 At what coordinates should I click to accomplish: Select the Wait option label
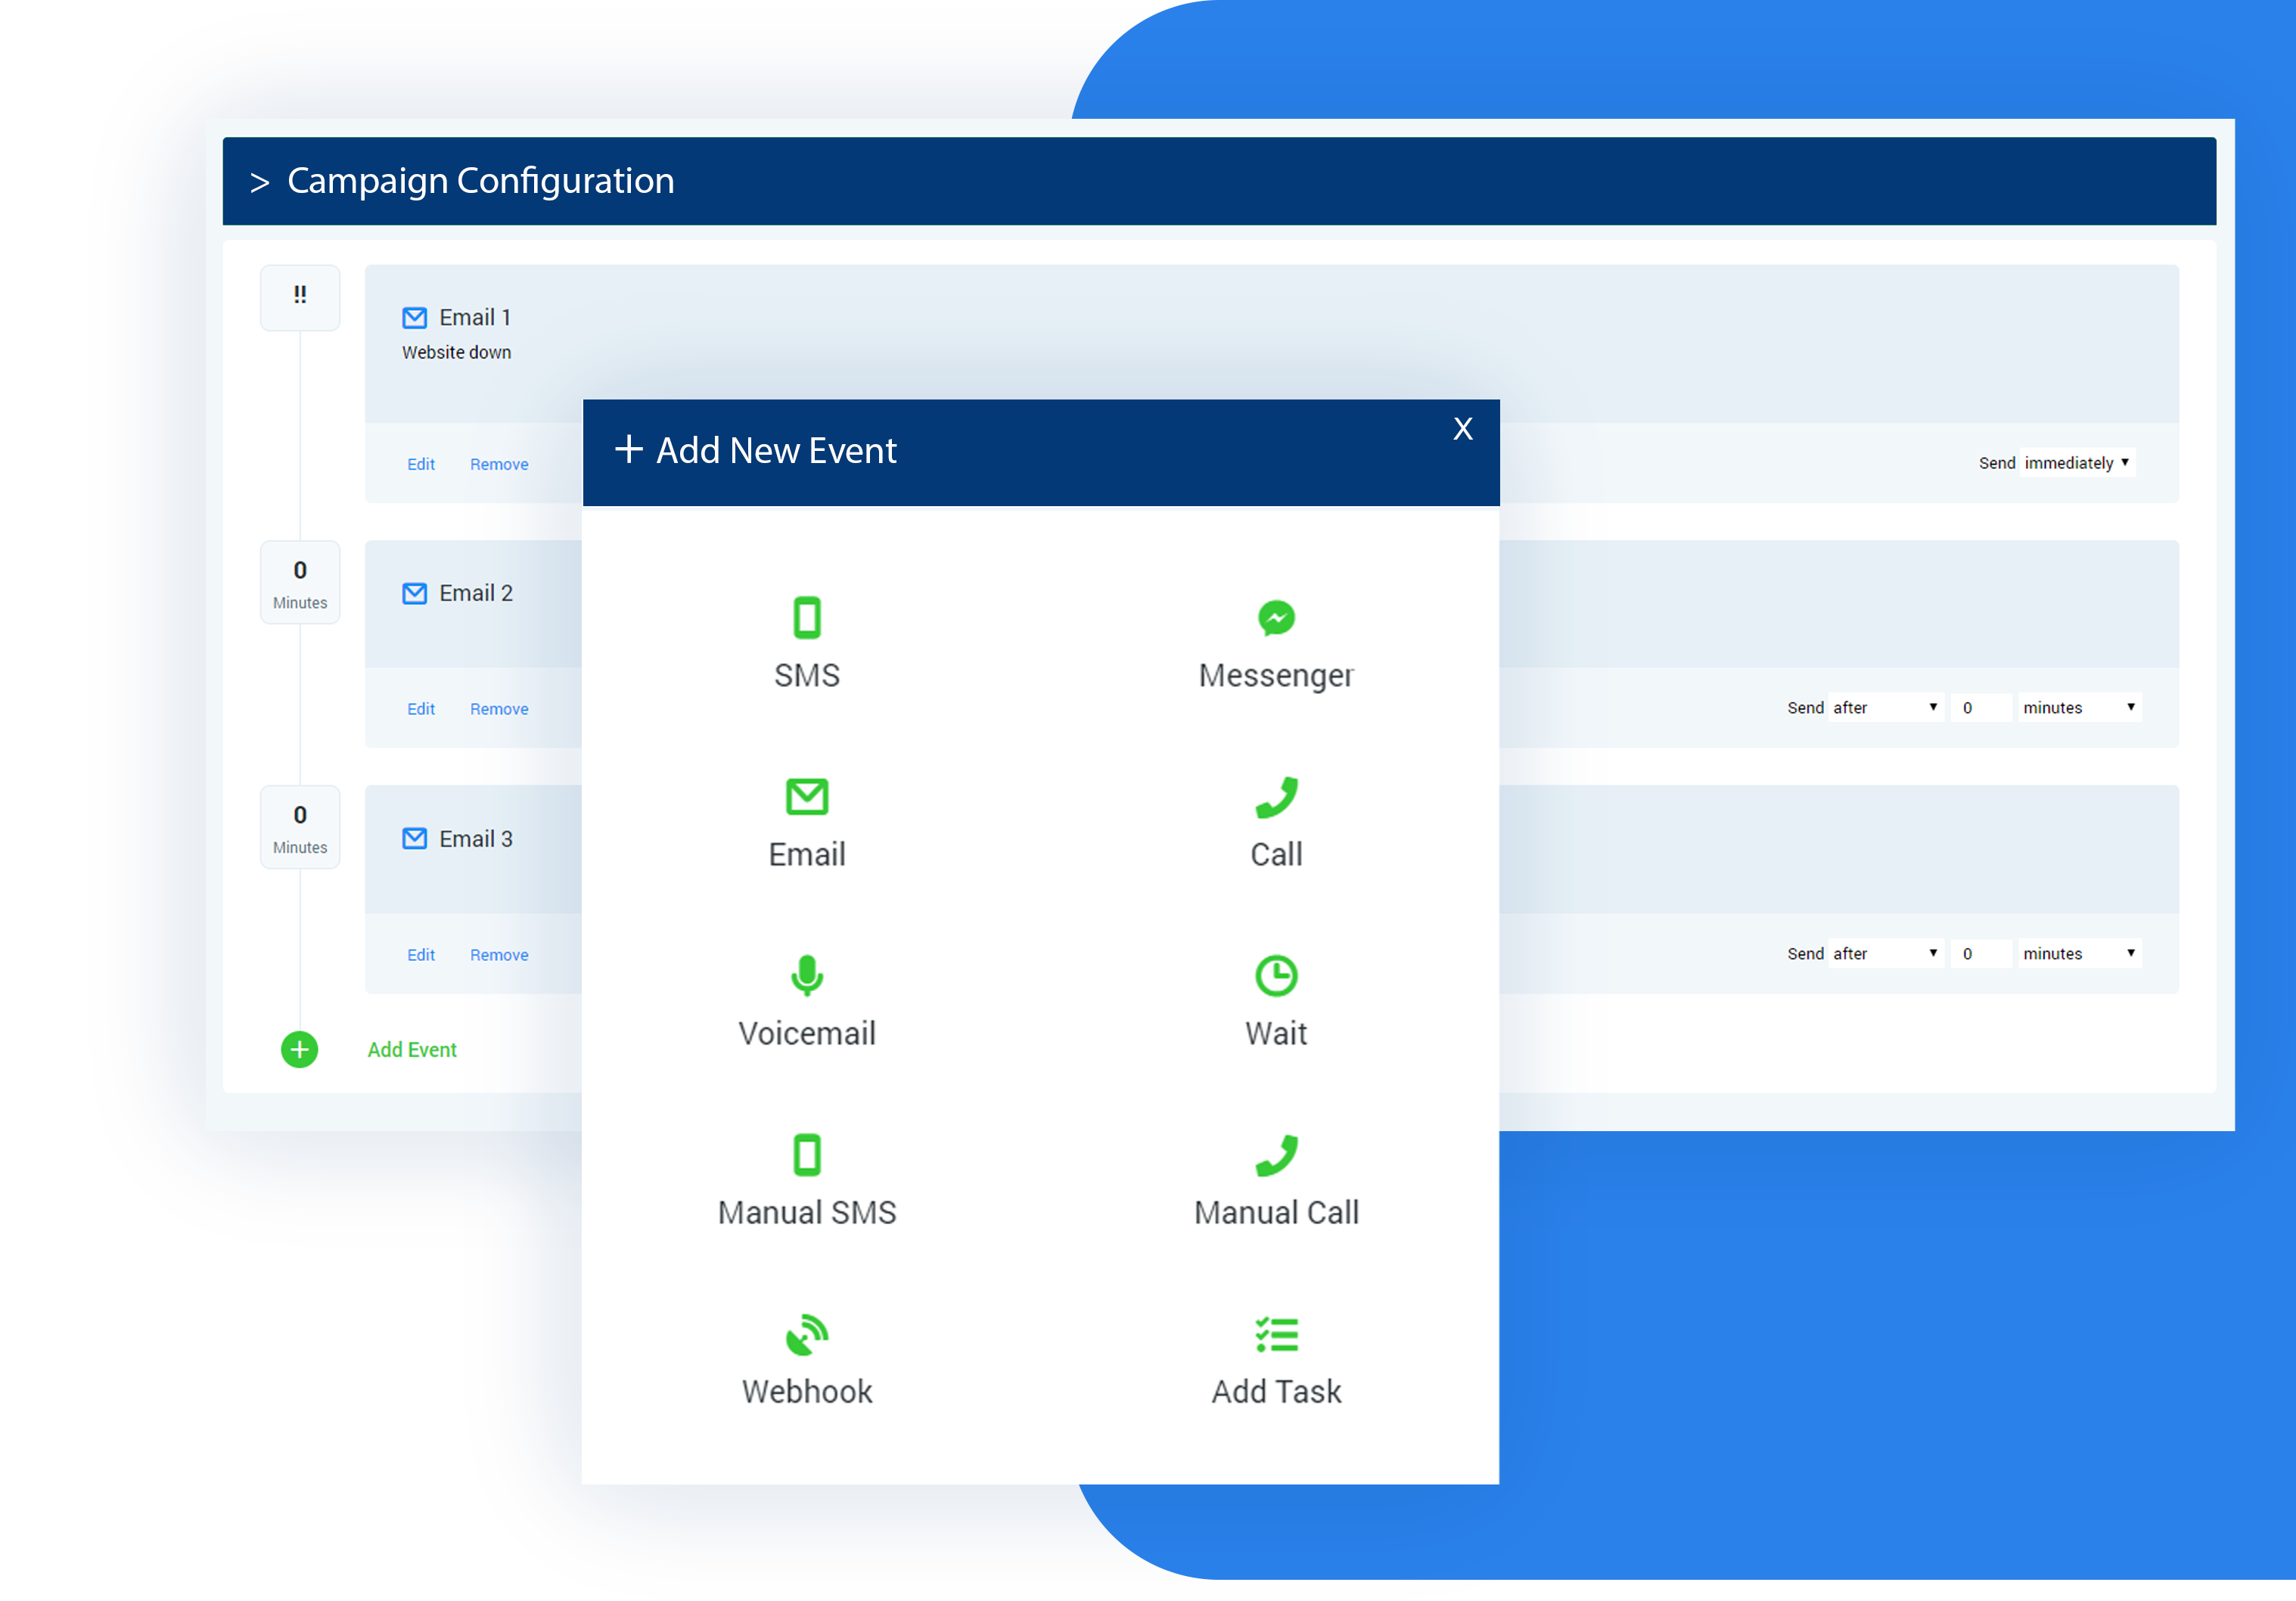point(1276,1033)
